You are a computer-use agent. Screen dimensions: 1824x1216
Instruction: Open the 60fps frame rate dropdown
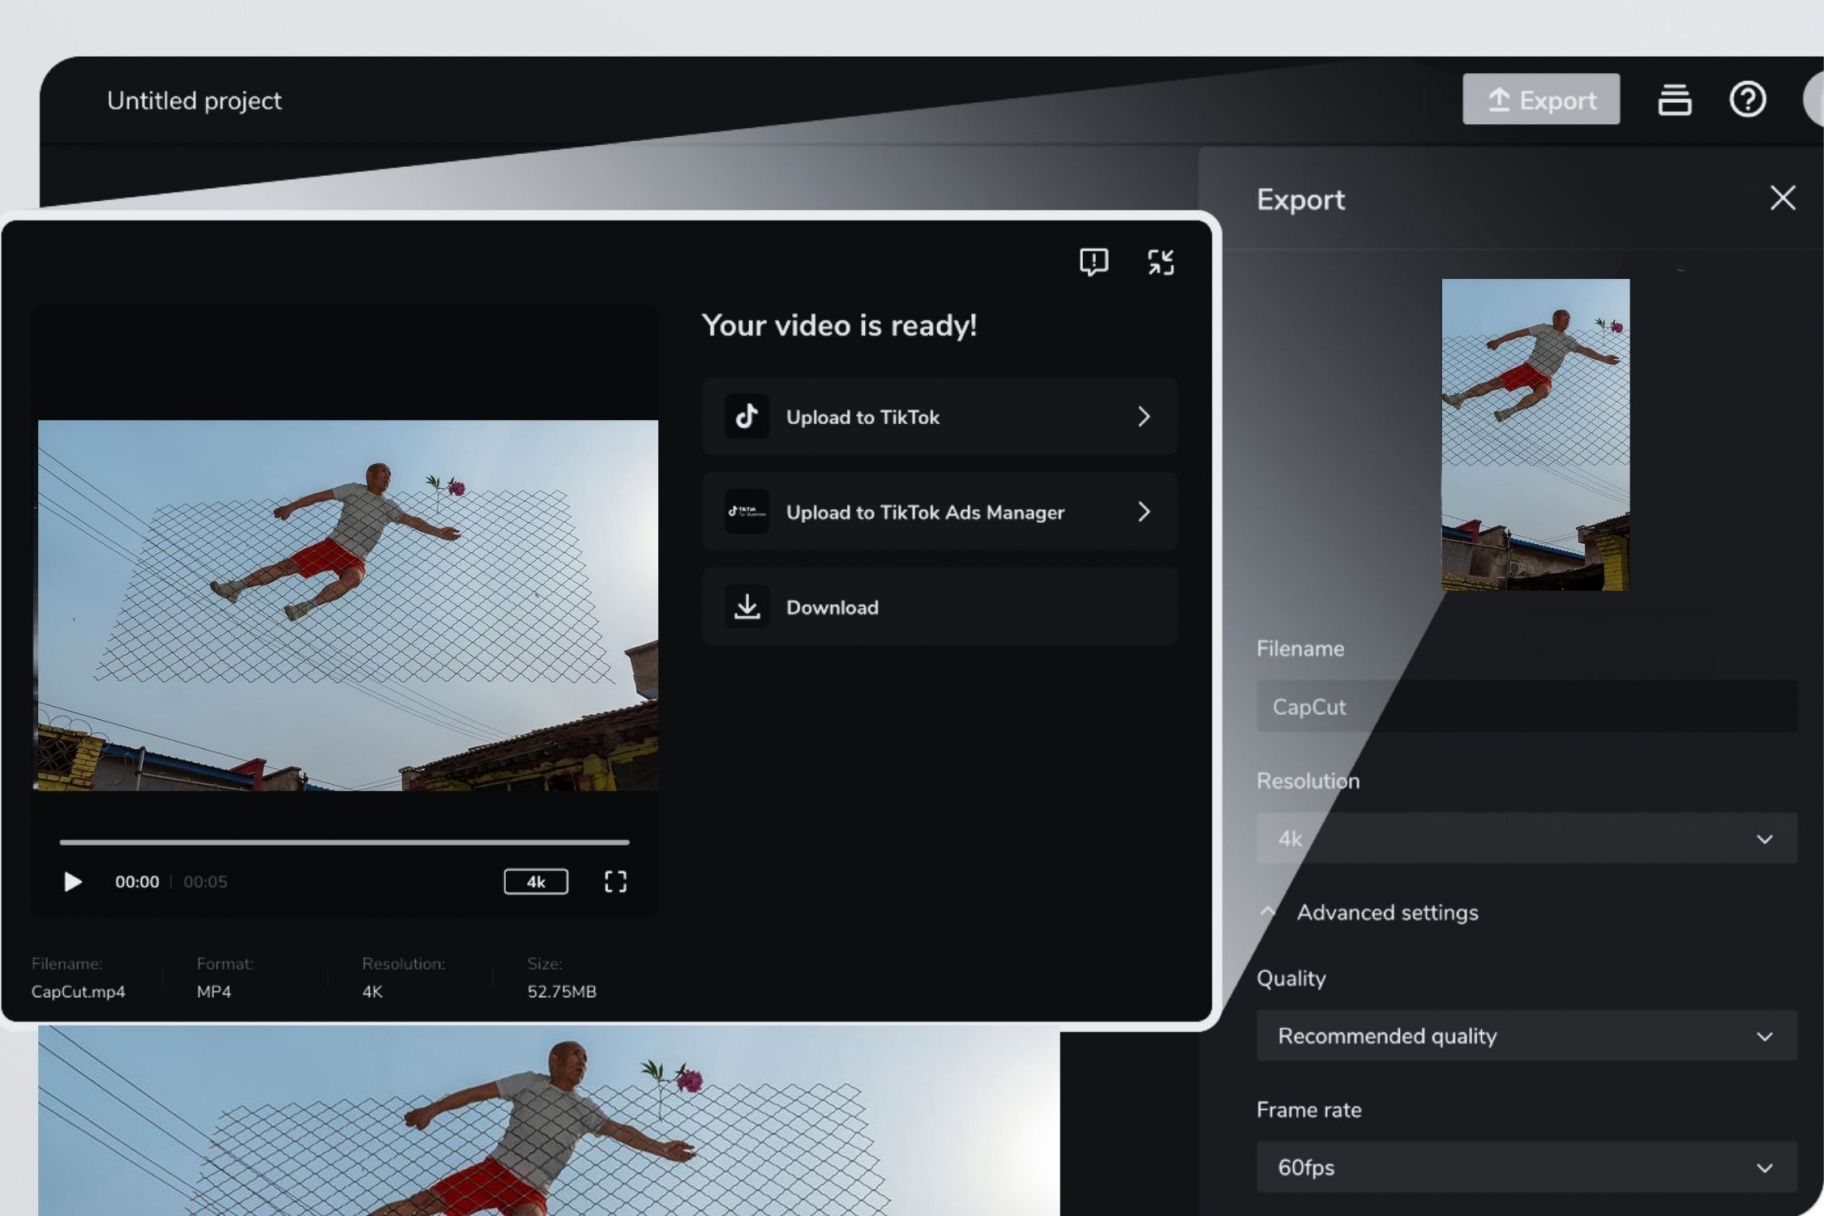(1526, 1168)
